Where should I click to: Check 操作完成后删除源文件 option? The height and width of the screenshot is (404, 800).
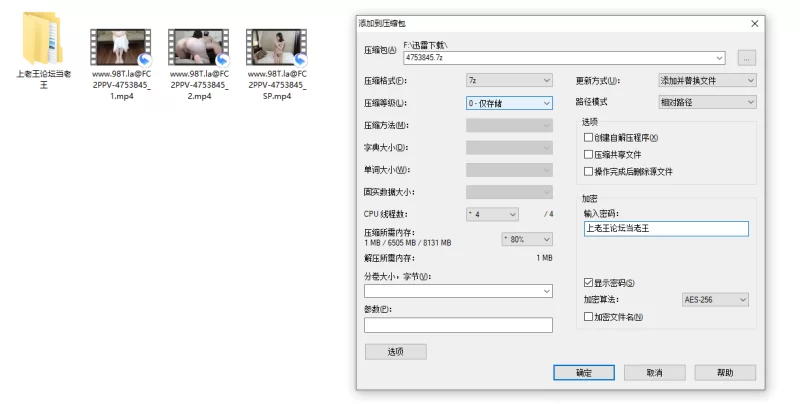click(588, 171)
